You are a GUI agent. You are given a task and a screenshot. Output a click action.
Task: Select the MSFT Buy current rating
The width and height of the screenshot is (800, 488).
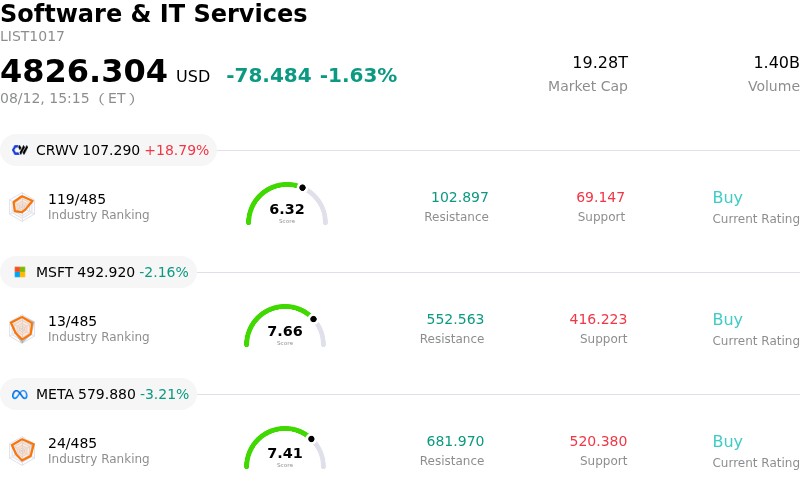pos(728,320)
